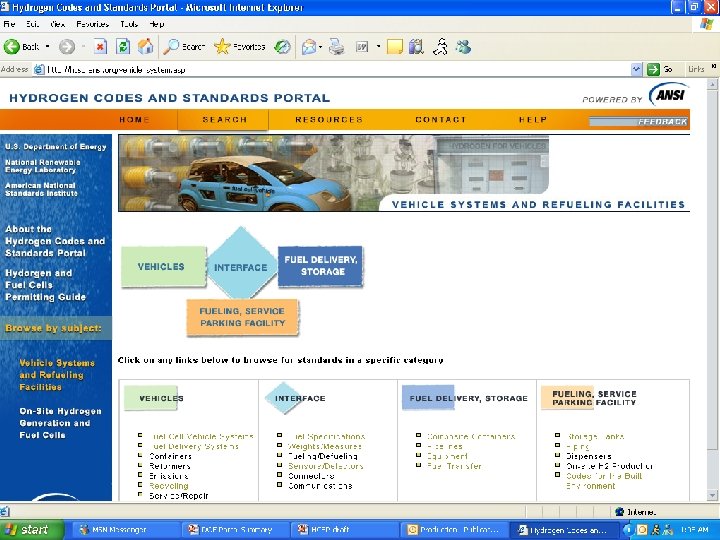Image resolution: width=720 pixels, height=540 pixels.
Task: Click the ANSI logo
Action: click(668, 94)
